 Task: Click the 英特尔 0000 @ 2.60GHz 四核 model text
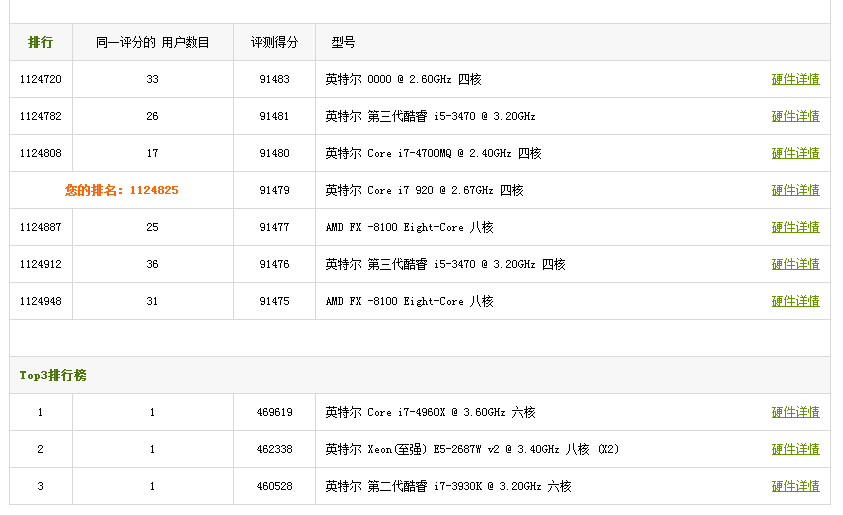[x=403, y=79]
